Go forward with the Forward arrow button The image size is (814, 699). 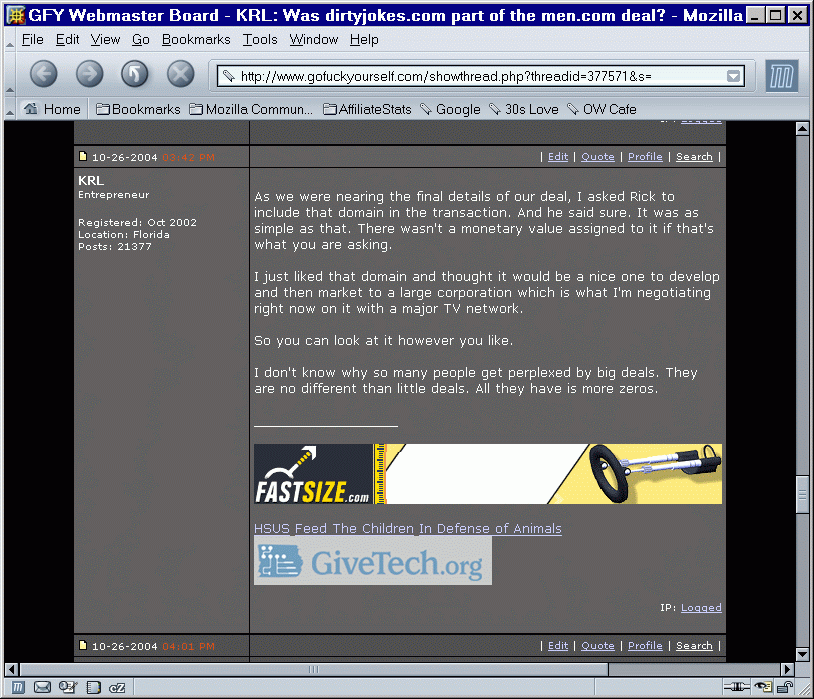tap(89, 74)
